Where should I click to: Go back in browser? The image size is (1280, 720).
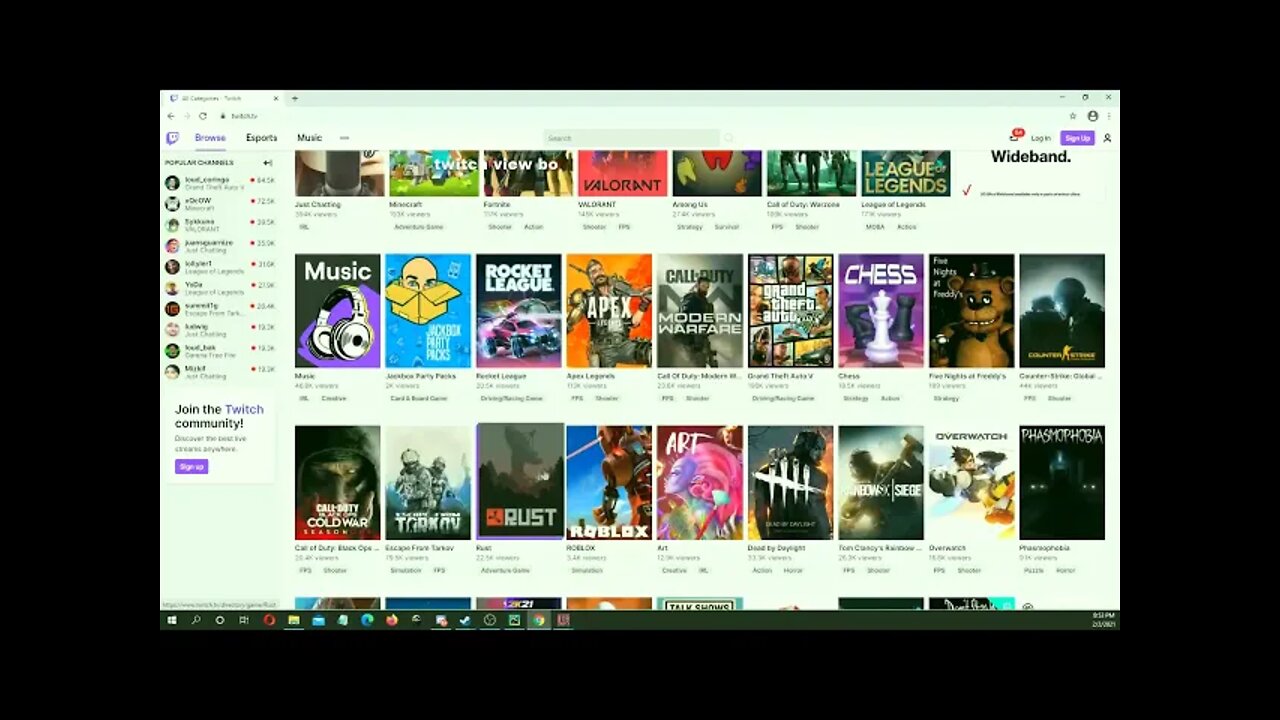[170, 116]
